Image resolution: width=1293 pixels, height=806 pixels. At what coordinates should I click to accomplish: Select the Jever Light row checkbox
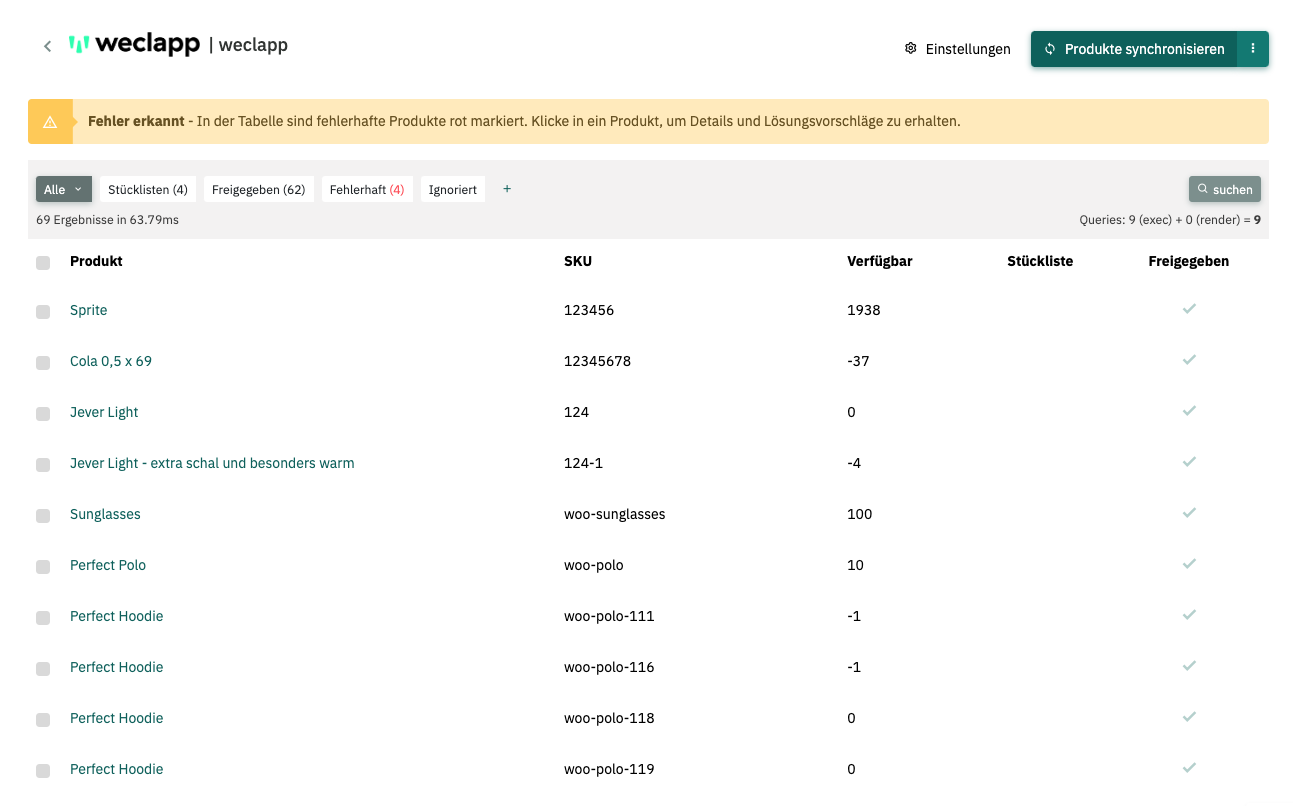pos(43,414)
